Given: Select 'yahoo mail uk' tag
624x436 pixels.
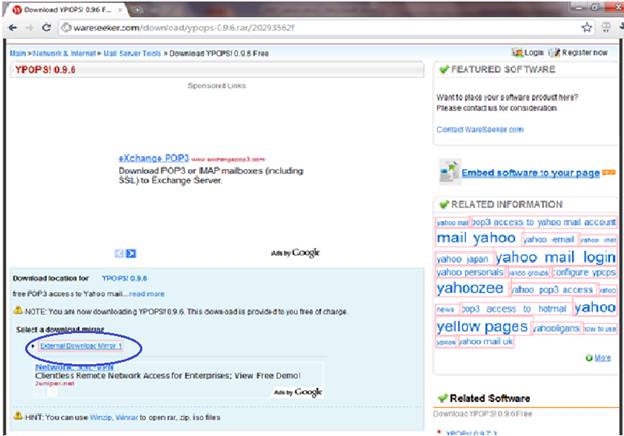Looking at the screenshot, I should 486,341.
